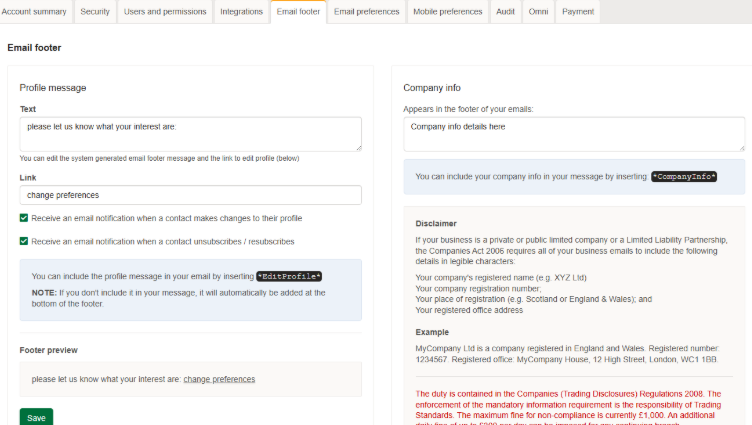Click the *EditProfile* code tag
The height and width of the screenshot is (425, 752).
click(289, 276)
